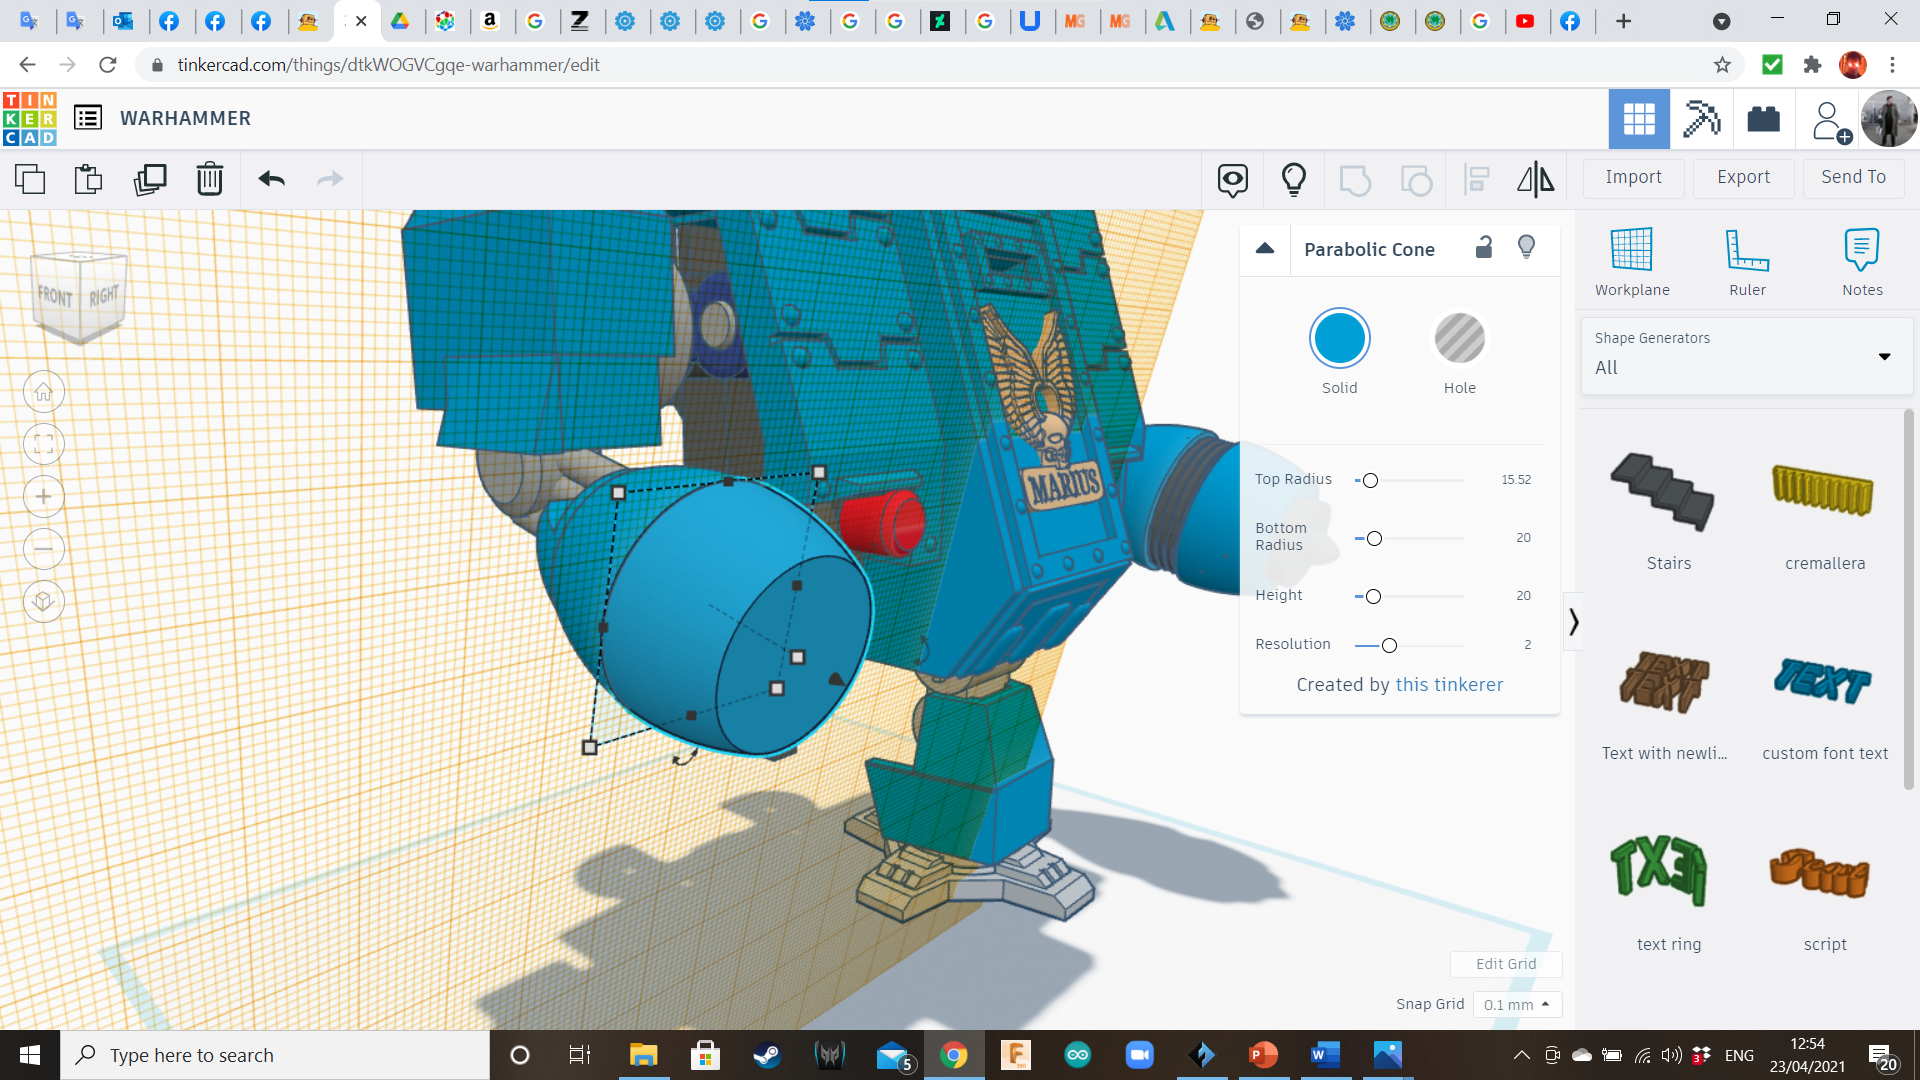Open the 'this tinkerer' link

click(1449, 685)
